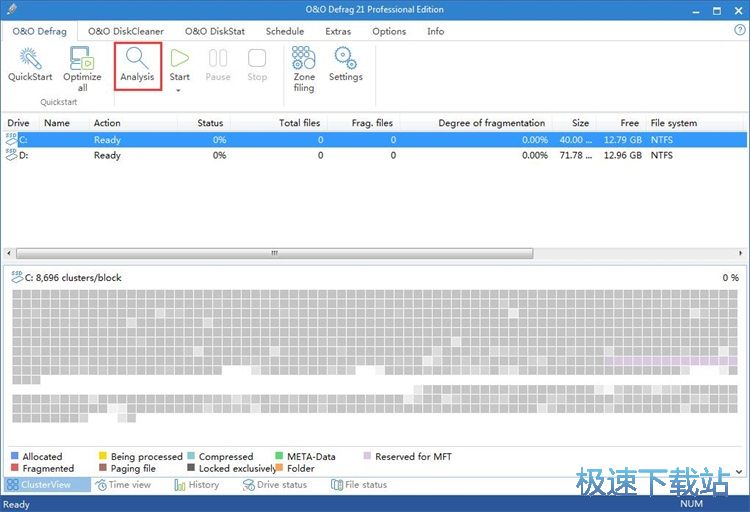
Task: Click the red Fragmented legend swatch
Action: point(14,467)
